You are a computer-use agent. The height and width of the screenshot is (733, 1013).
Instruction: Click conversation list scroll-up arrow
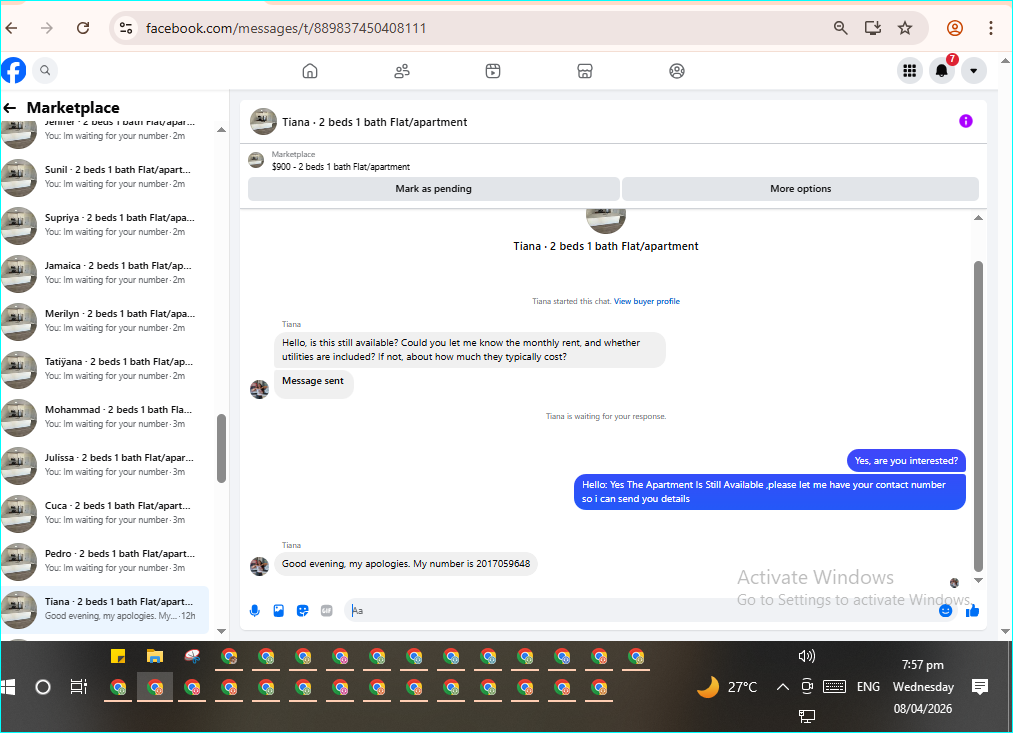[222, 130]
